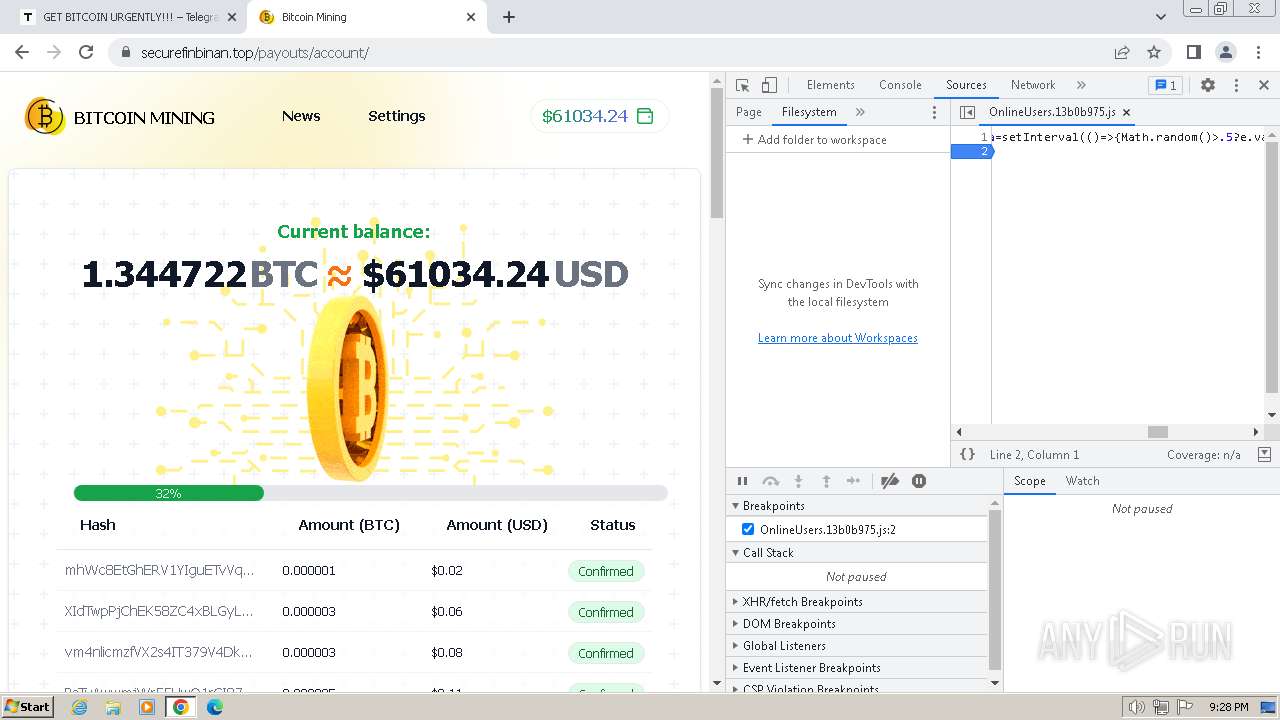The height and width of the screenshot is (720, 1280).
Task: Open the News page link
Action: tap(301, 116)
